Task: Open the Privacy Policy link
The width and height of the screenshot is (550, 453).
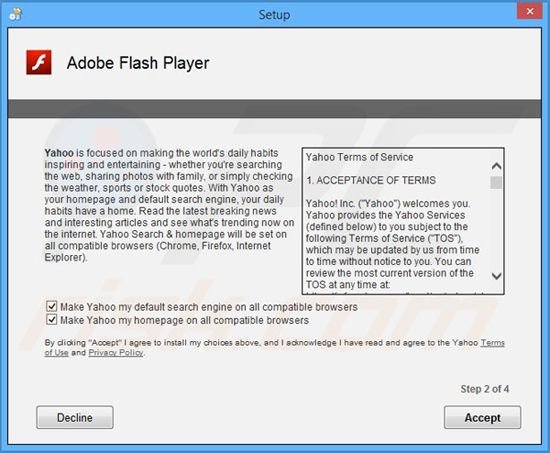Action: pyautogui.click(x=116, y=353)
